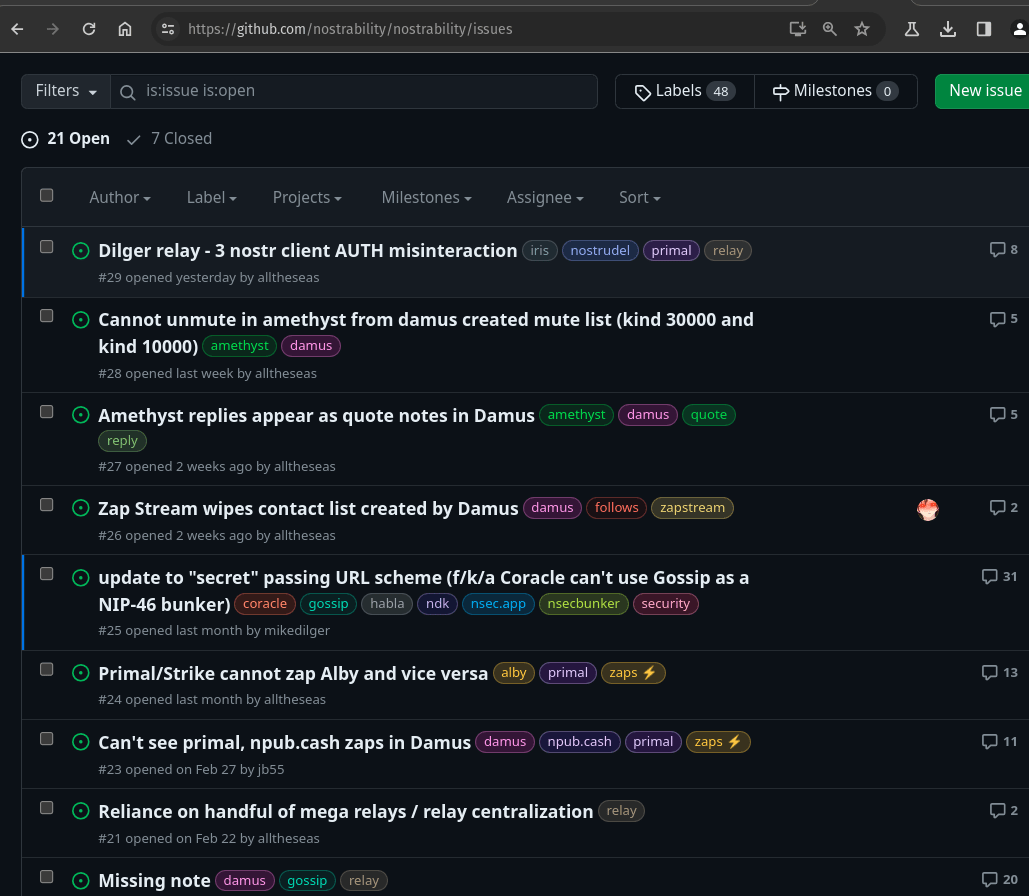
Task: Install app icon in the address bar
Action: point(797,29)
